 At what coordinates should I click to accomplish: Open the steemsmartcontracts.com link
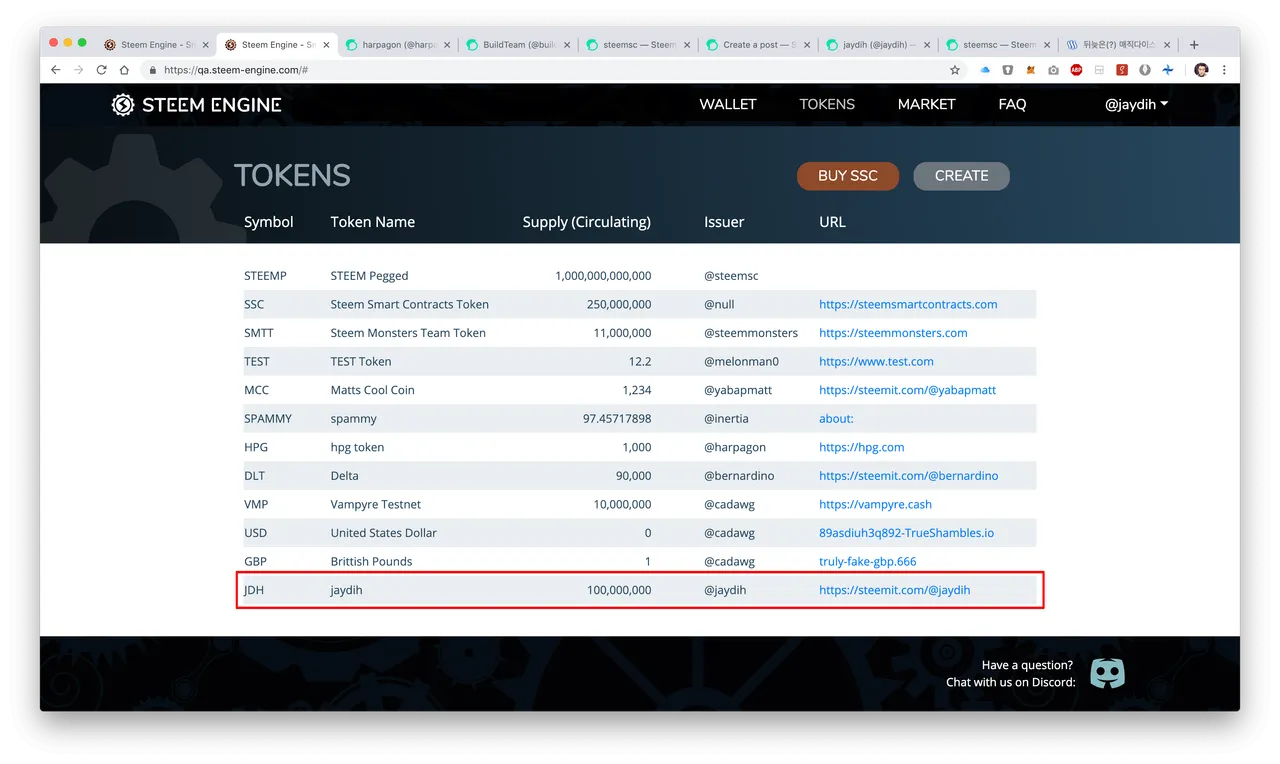908,304
